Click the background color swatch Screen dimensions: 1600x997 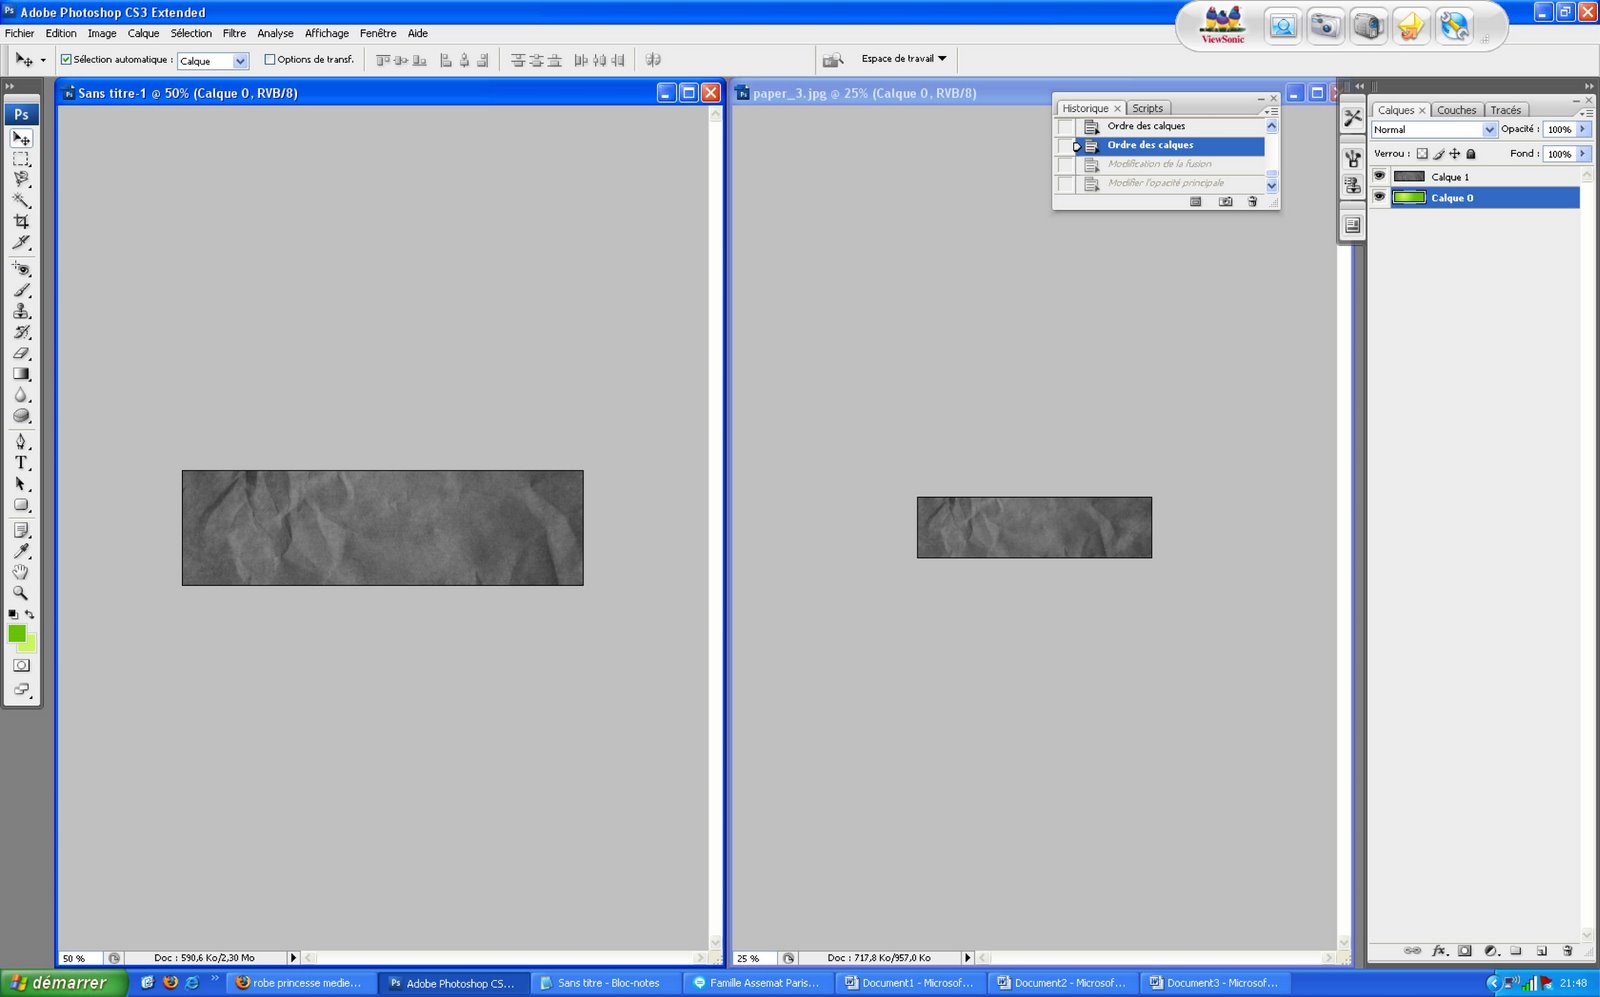point(30,645)
